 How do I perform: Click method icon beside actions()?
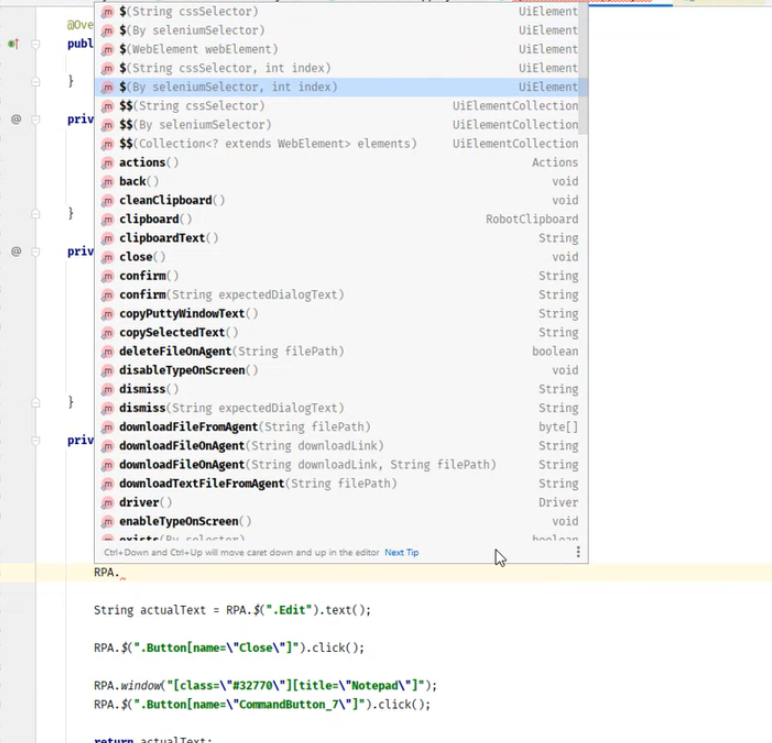107,163
